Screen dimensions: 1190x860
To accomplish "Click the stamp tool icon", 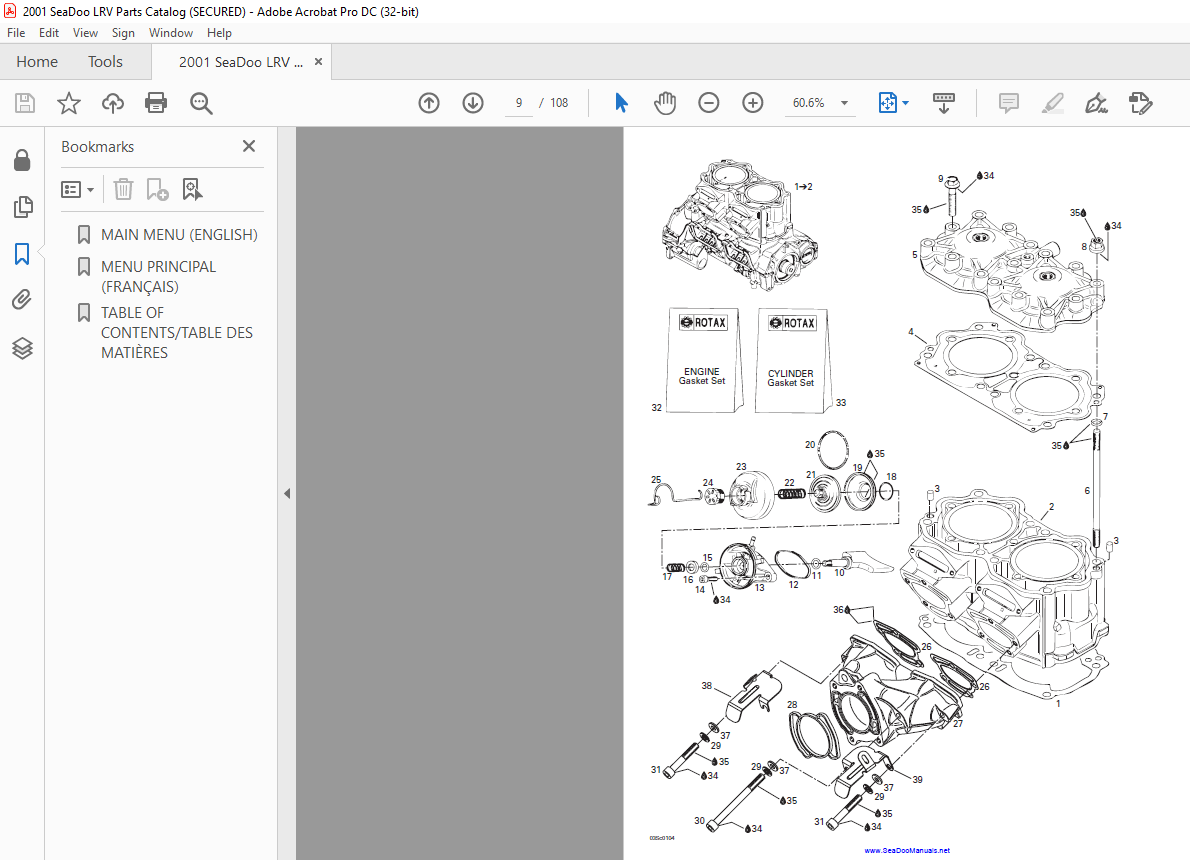I will [x=1141, y=103].
